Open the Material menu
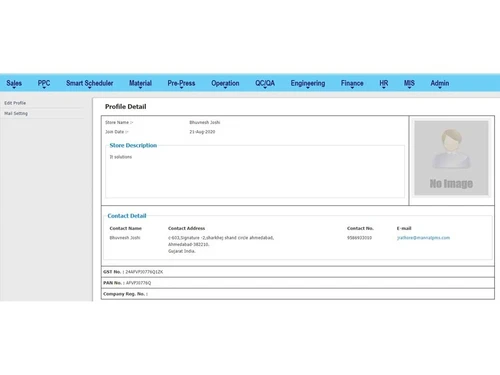The height and width of the screenshot is (375, 500). [140, 83]
